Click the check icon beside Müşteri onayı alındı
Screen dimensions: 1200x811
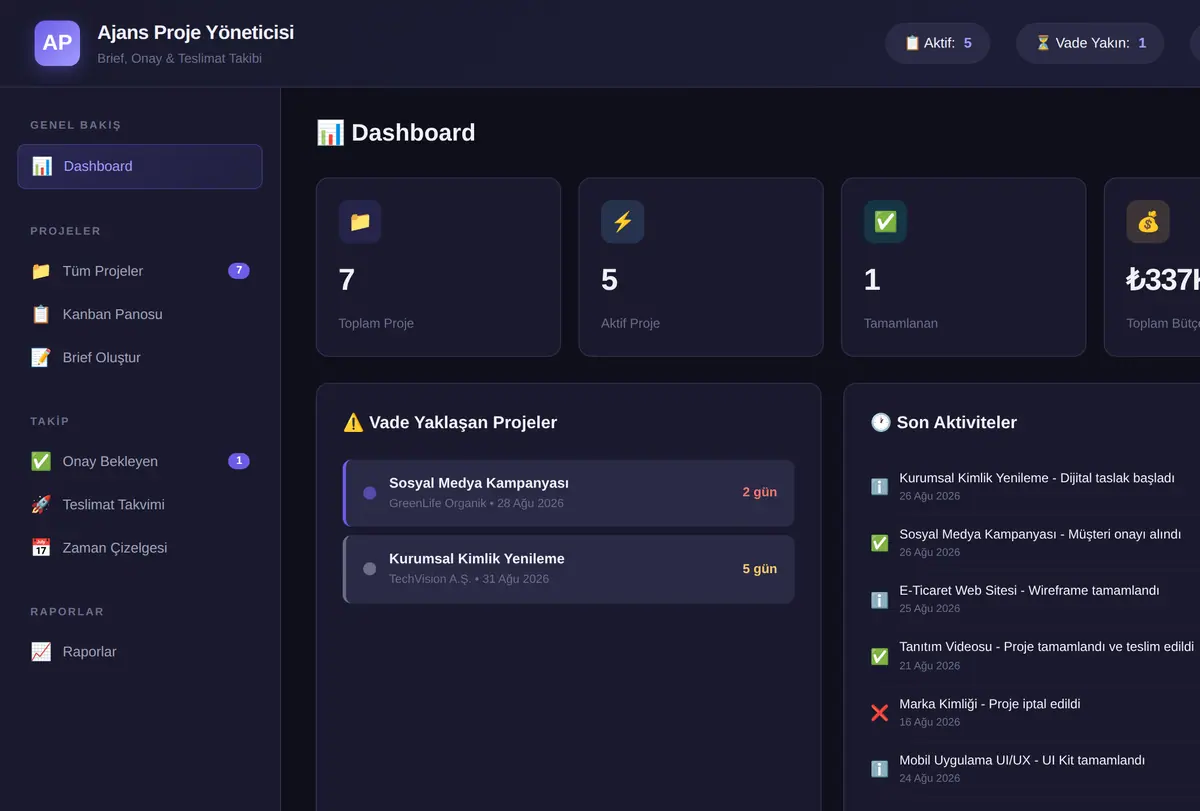click(880, 543)
